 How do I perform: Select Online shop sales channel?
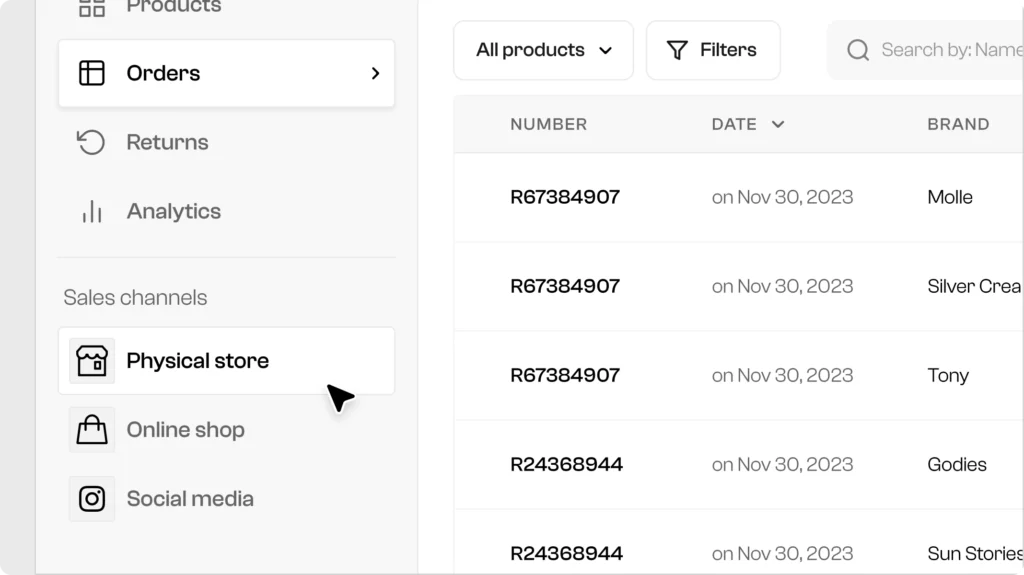185,430
